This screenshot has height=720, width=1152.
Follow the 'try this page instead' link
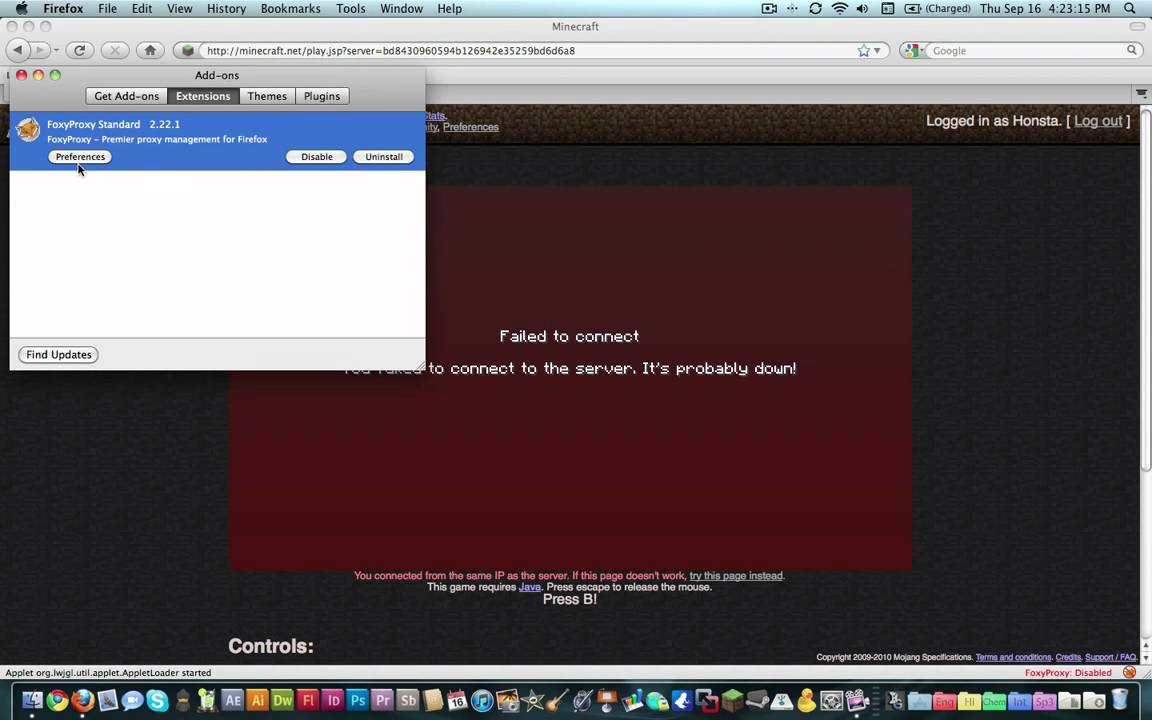[736, 575]
